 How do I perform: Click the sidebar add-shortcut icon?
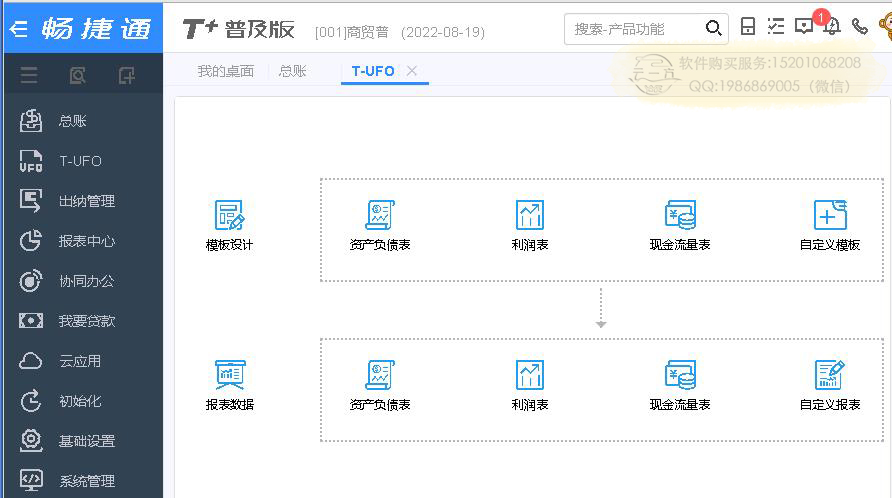pos(126,75)
